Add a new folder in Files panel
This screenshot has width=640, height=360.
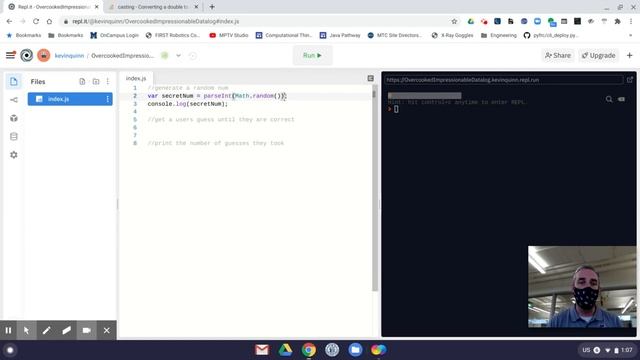(x=96, y=82)
